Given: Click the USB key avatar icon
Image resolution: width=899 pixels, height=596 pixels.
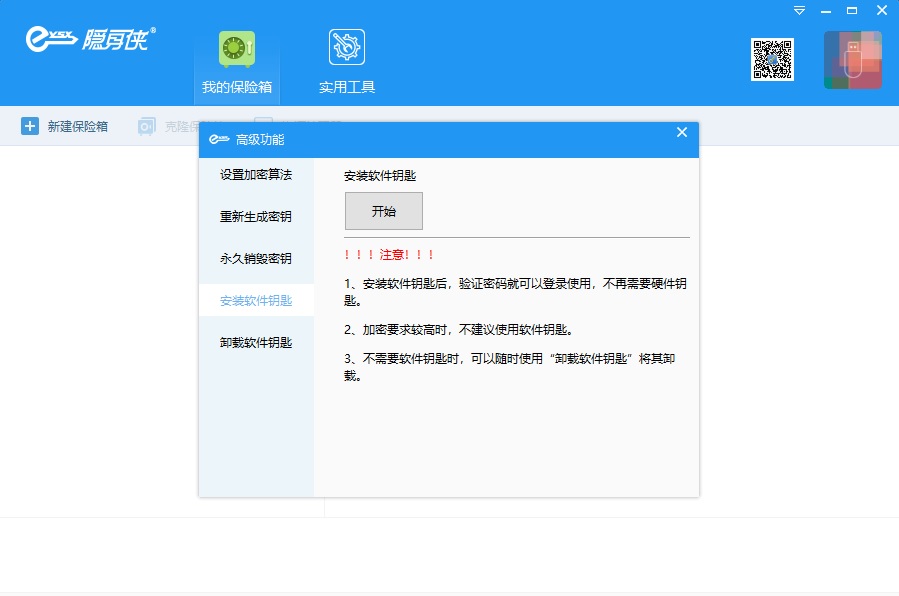Looking at the screenshot, I should click(x=852, y=60).
